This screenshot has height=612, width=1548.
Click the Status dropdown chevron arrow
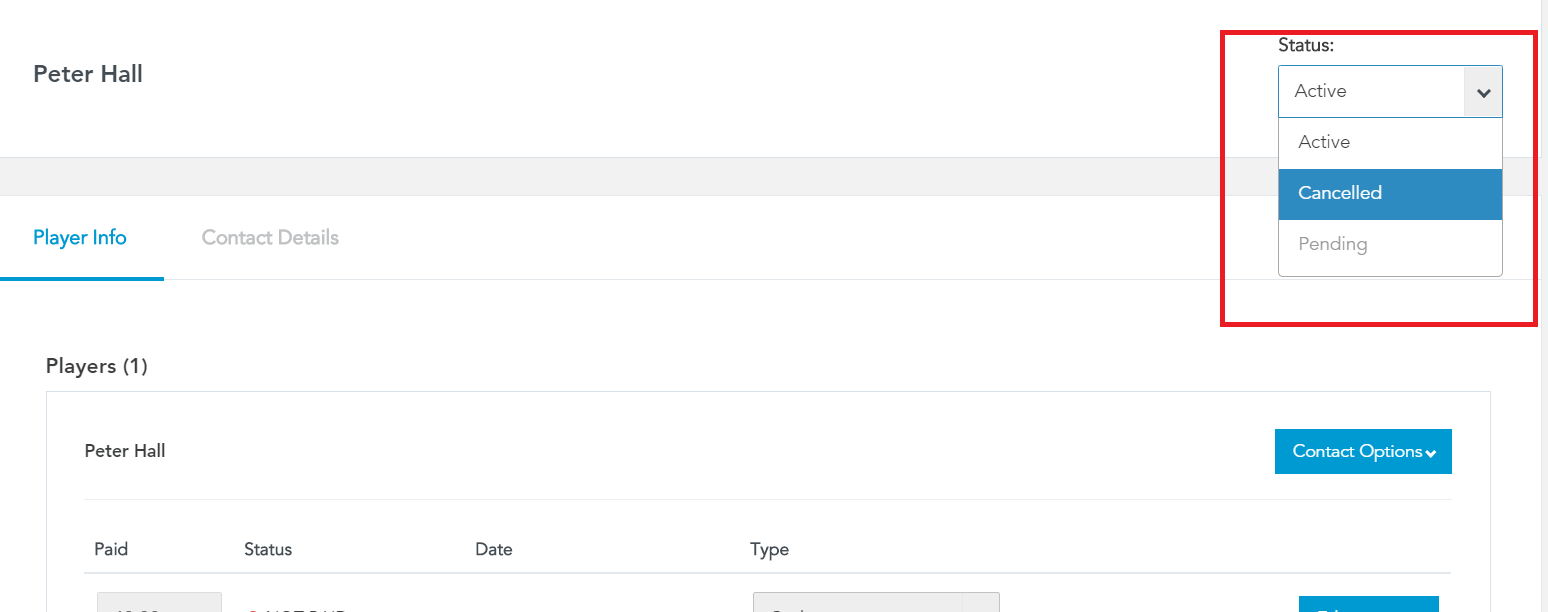pyautogui.click(x=1483, y=92)
